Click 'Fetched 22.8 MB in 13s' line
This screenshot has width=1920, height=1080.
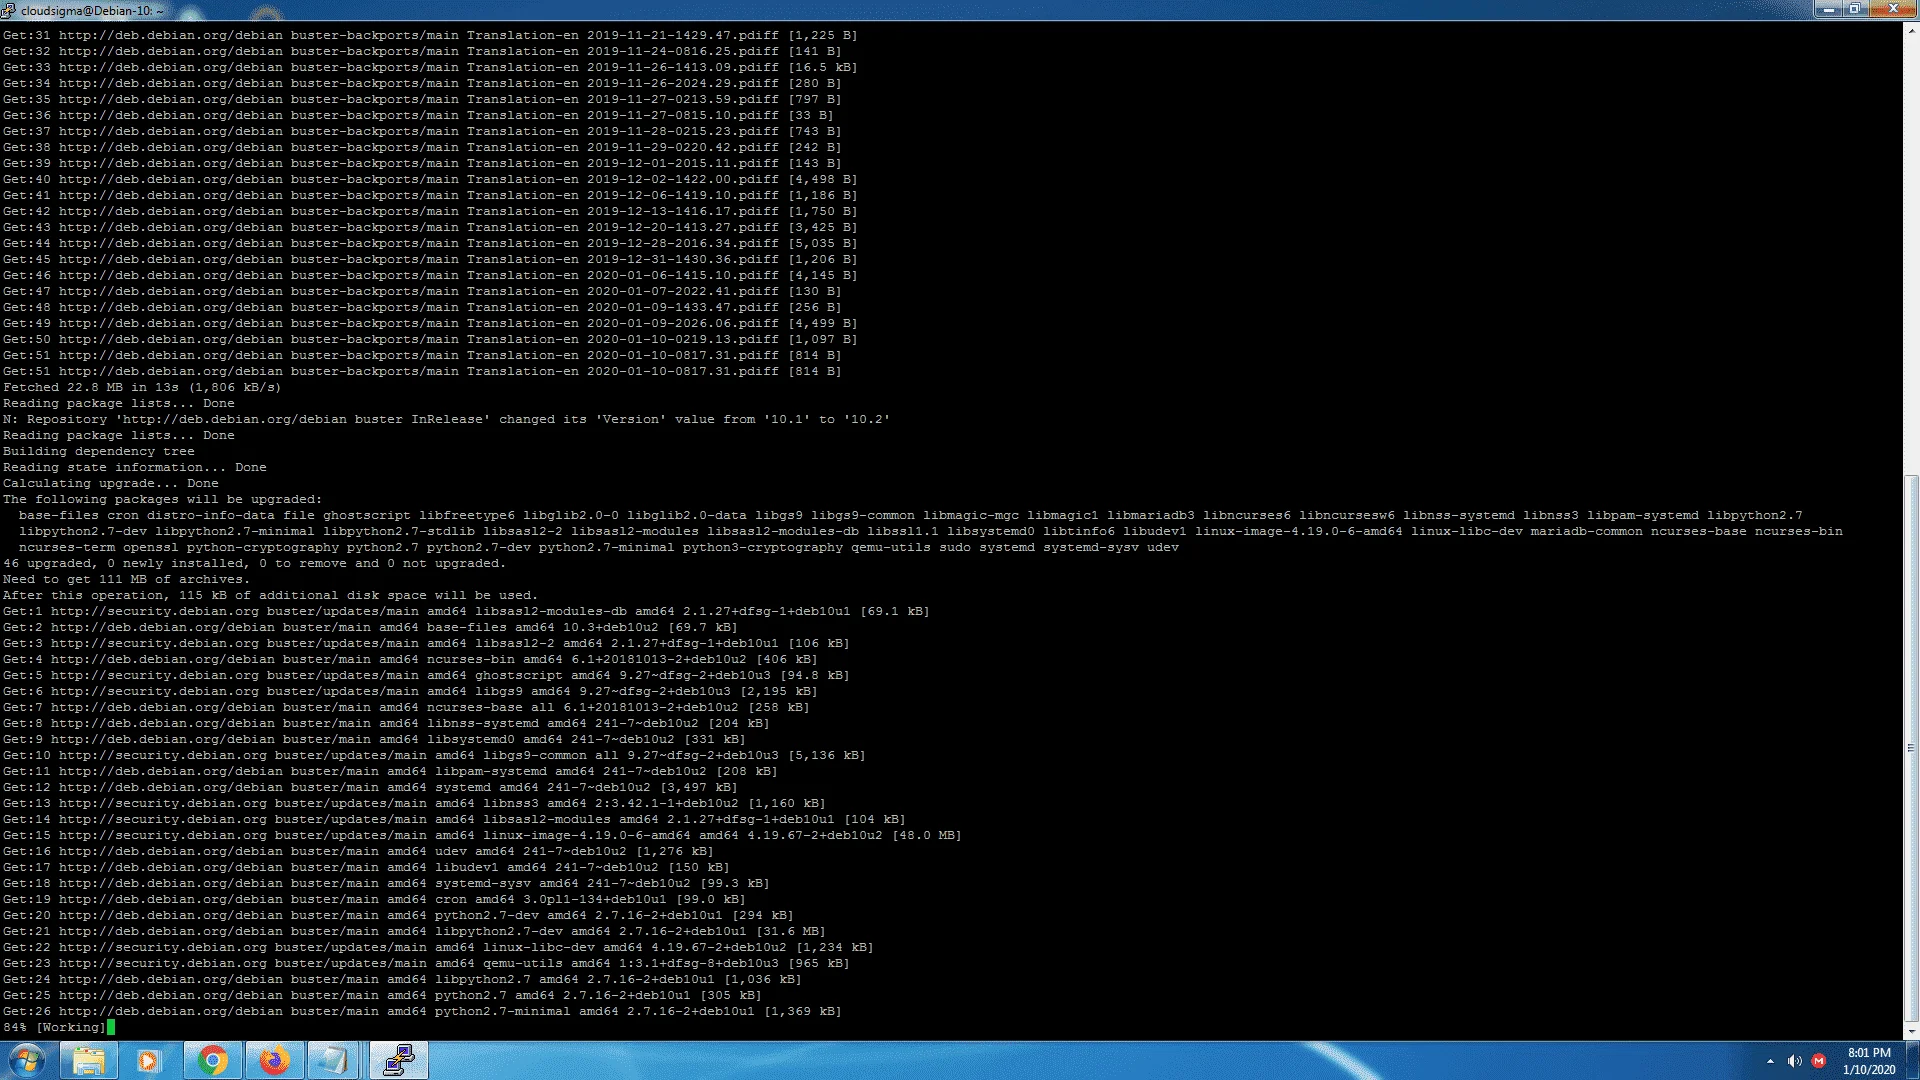142,387
